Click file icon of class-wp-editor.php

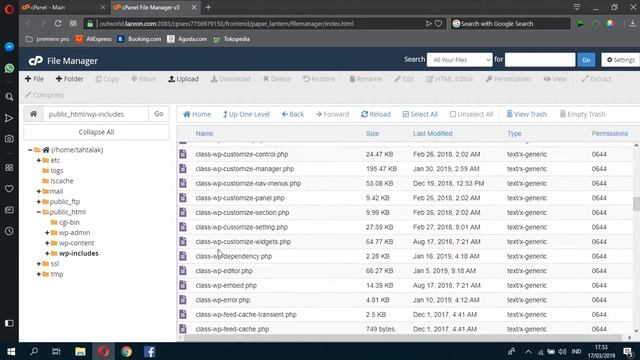pos(183,271)
